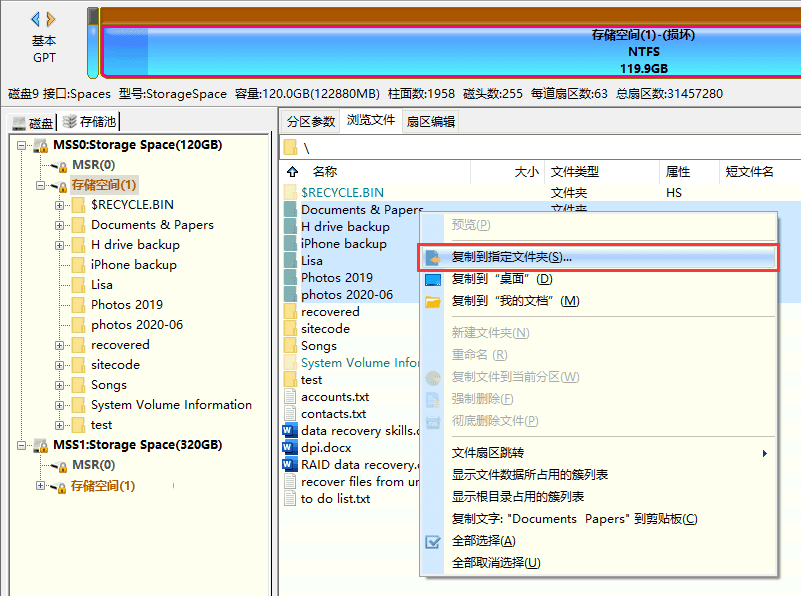Click the Lisa folder icon in tree

point(79,284)
